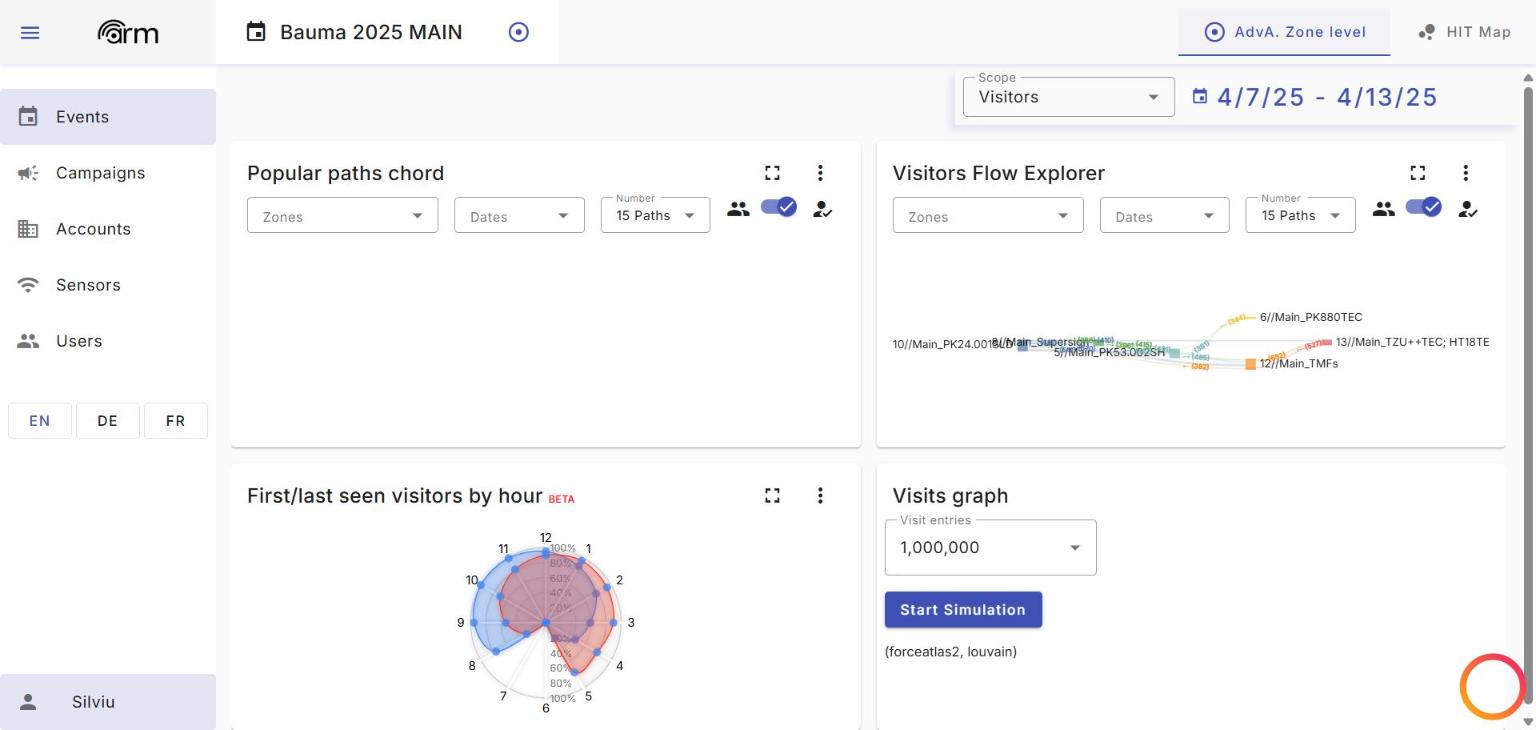Open Popular paths chord more options menu
The image size is (1536, 730).
pyautogui.click(x=820, y=173)
